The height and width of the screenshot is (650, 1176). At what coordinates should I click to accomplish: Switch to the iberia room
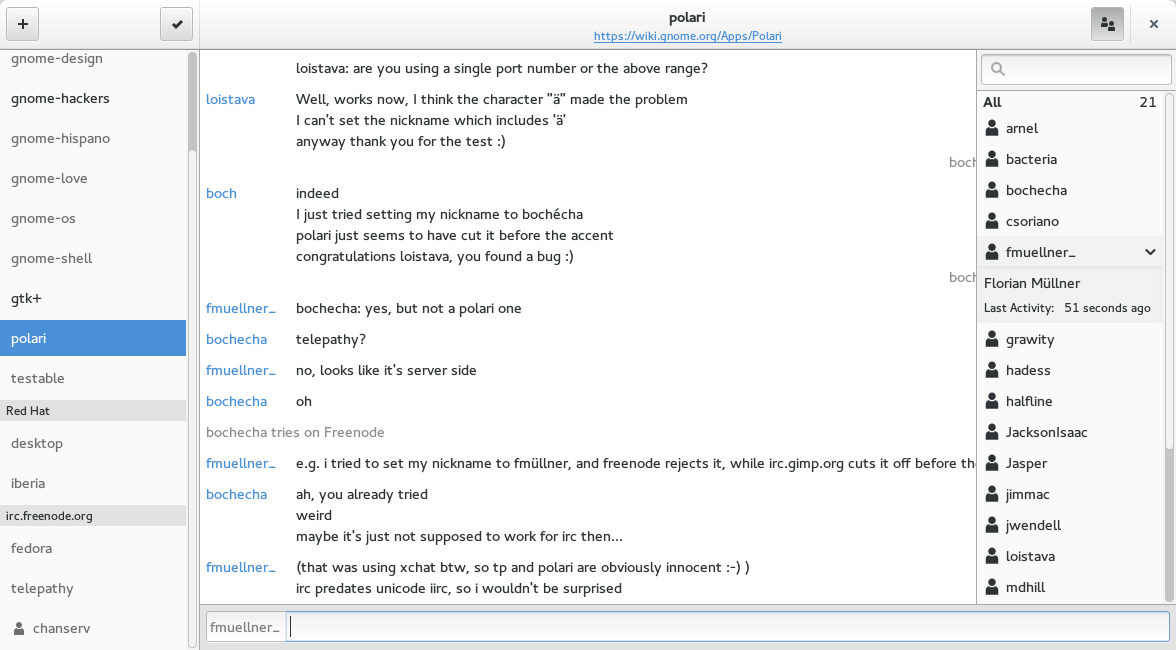click(x=93, y=483)
